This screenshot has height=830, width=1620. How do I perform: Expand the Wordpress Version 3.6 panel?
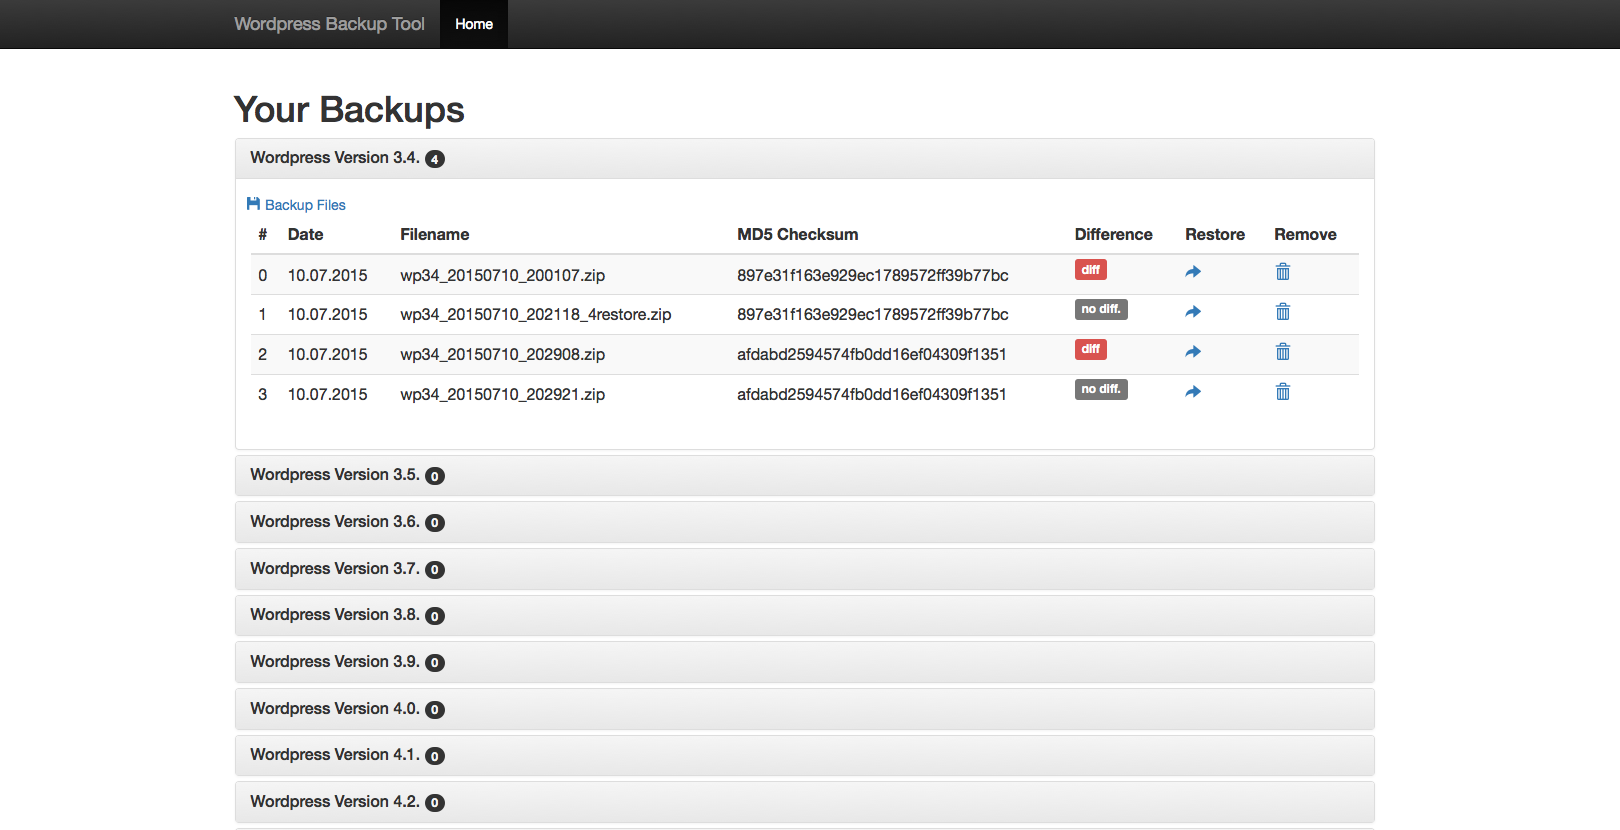click(x=805, y=522)
